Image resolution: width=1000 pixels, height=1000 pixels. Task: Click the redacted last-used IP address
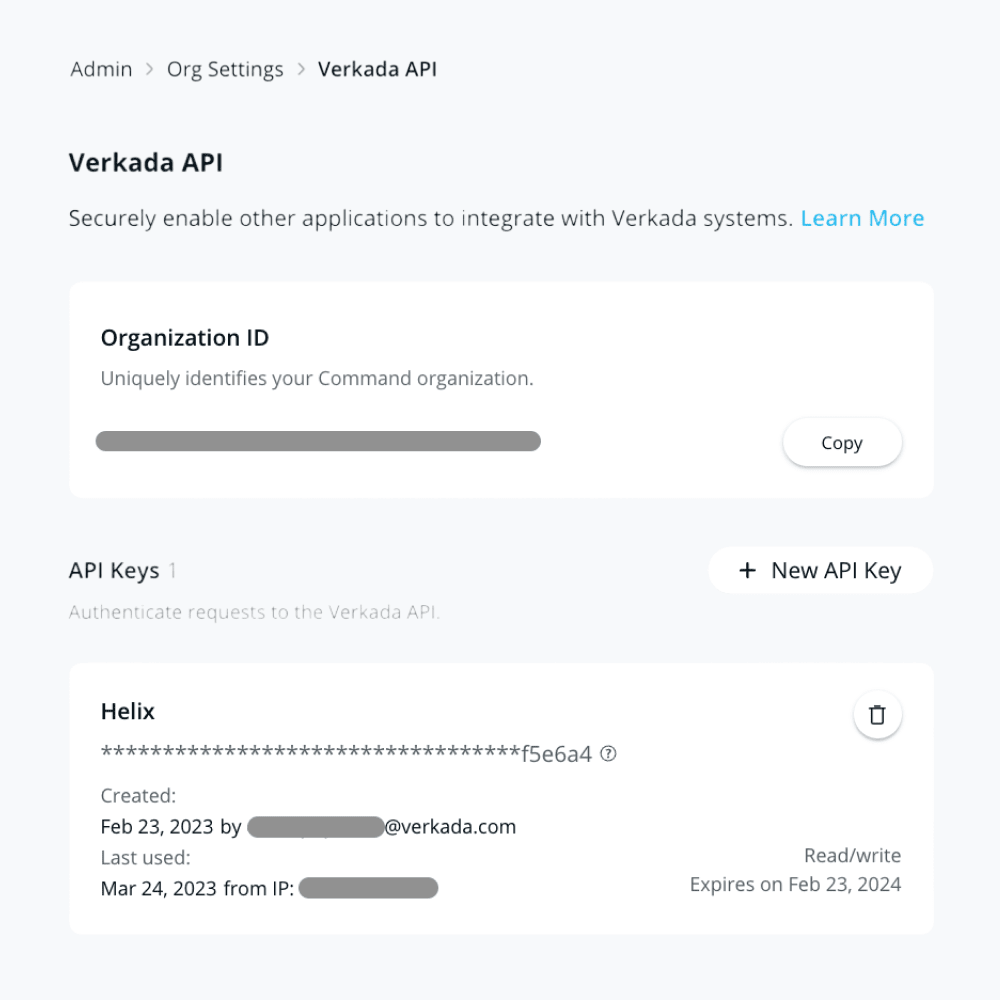pyautogui.click(x=368, y=888)
